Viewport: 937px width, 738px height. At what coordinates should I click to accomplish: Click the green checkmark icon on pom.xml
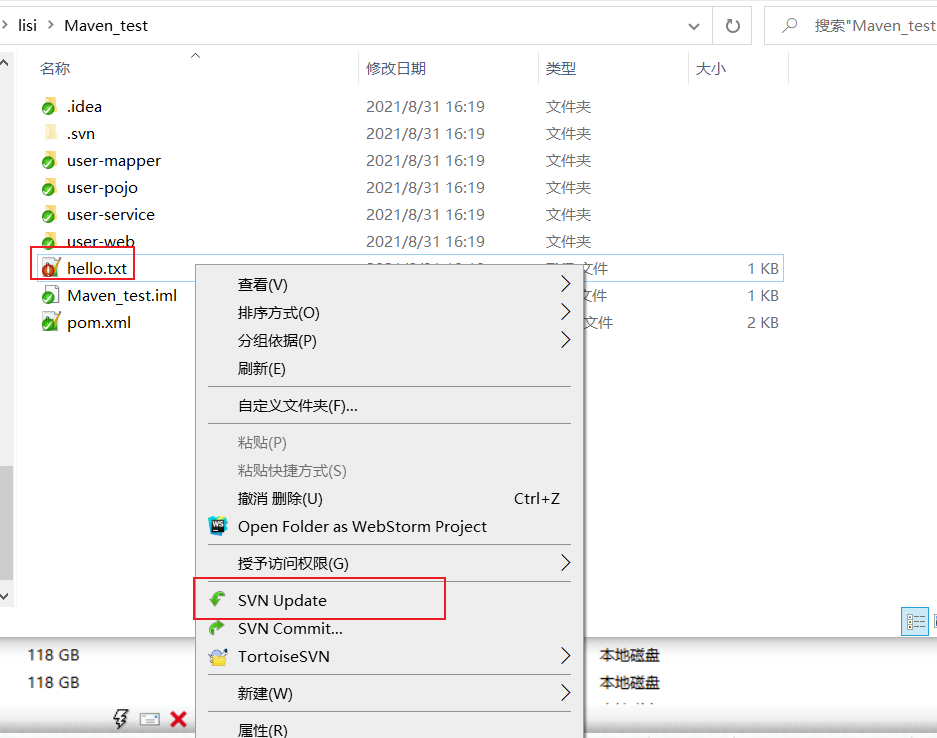[46, 321]
